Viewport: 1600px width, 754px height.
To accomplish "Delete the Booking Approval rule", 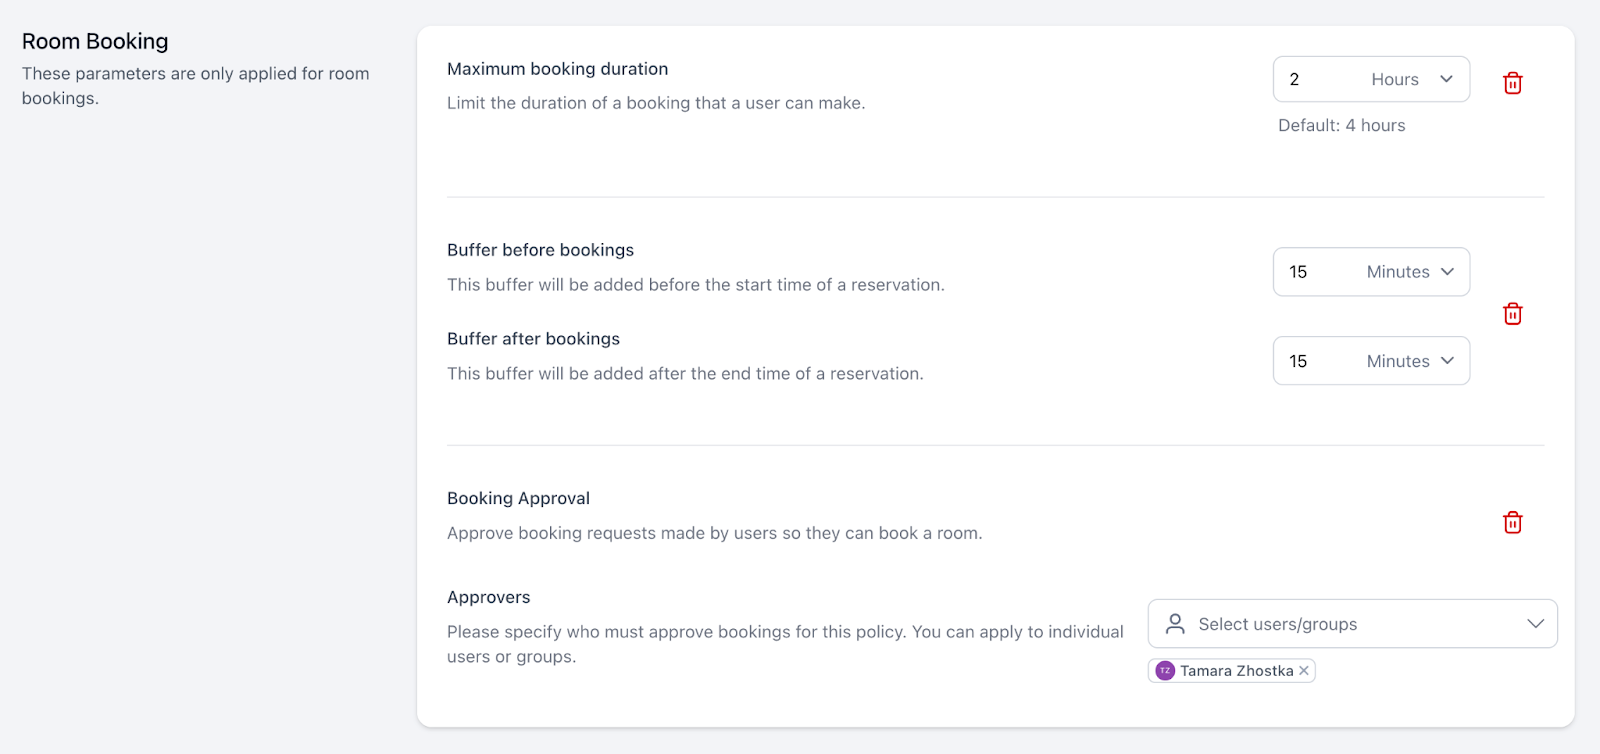I will point(1512,523).
